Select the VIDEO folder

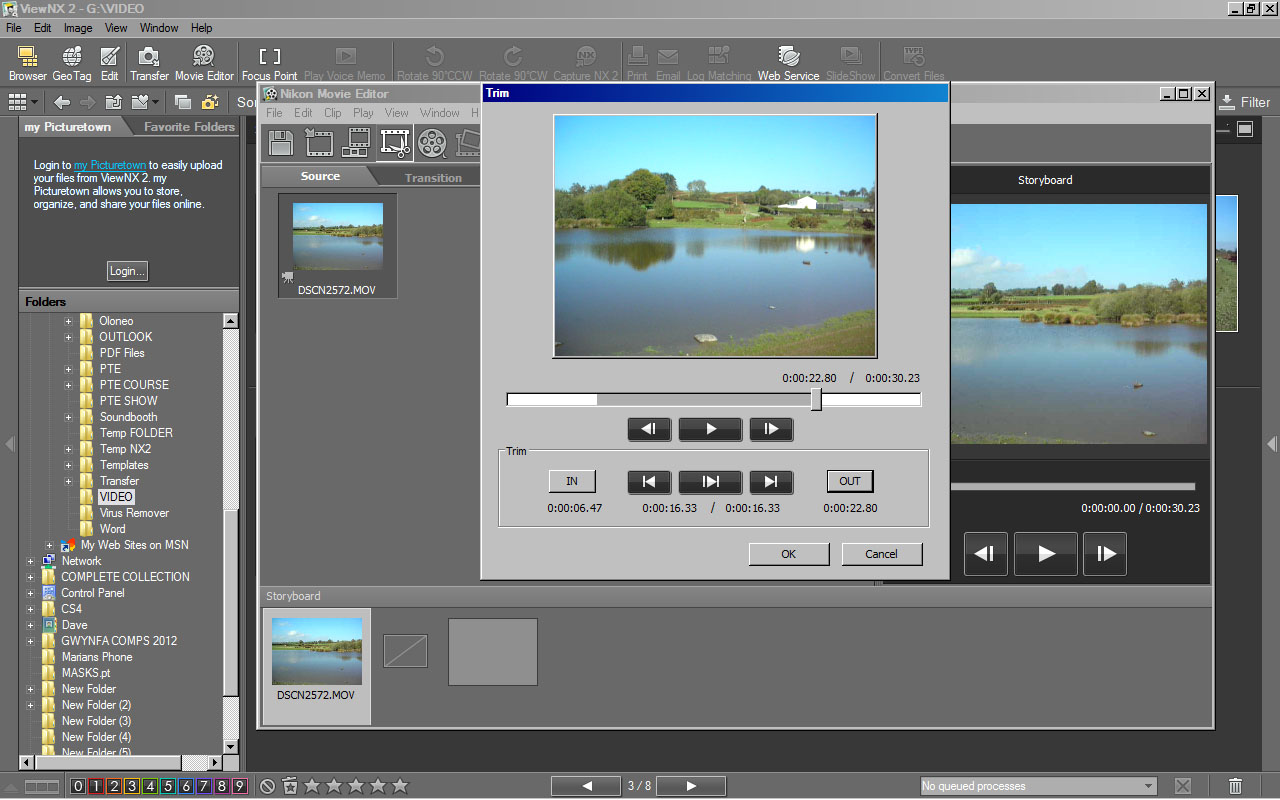[116, 497]
